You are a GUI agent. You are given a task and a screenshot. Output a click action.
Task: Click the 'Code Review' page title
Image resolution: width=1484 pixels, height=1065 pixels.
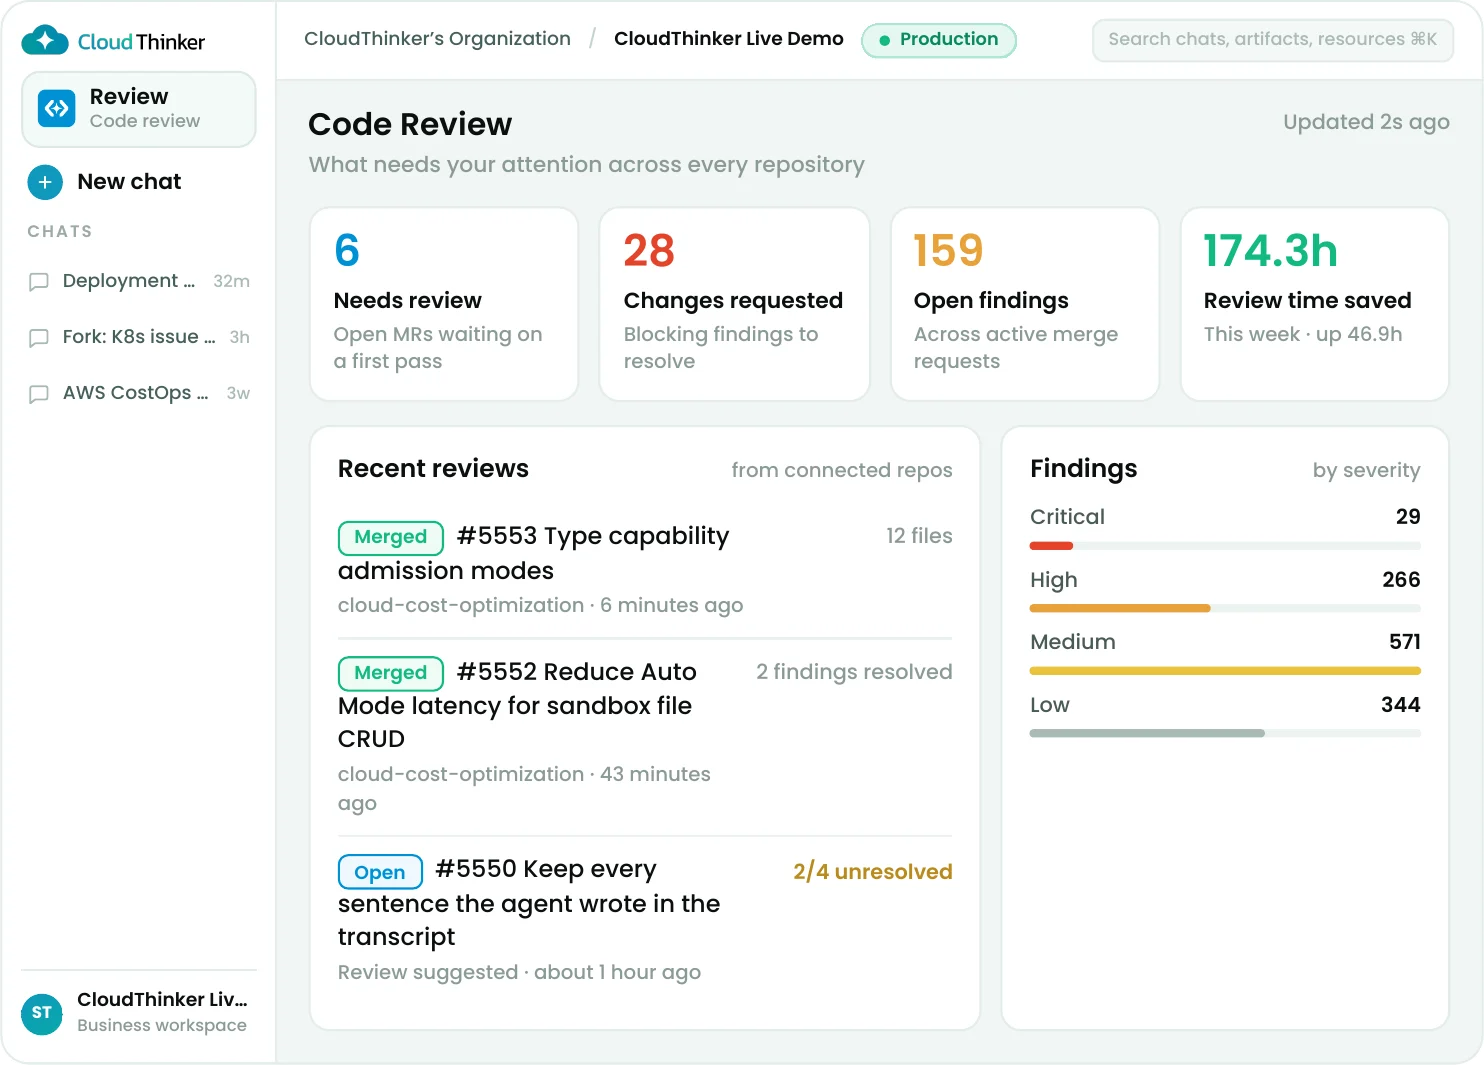coord(410,124)
